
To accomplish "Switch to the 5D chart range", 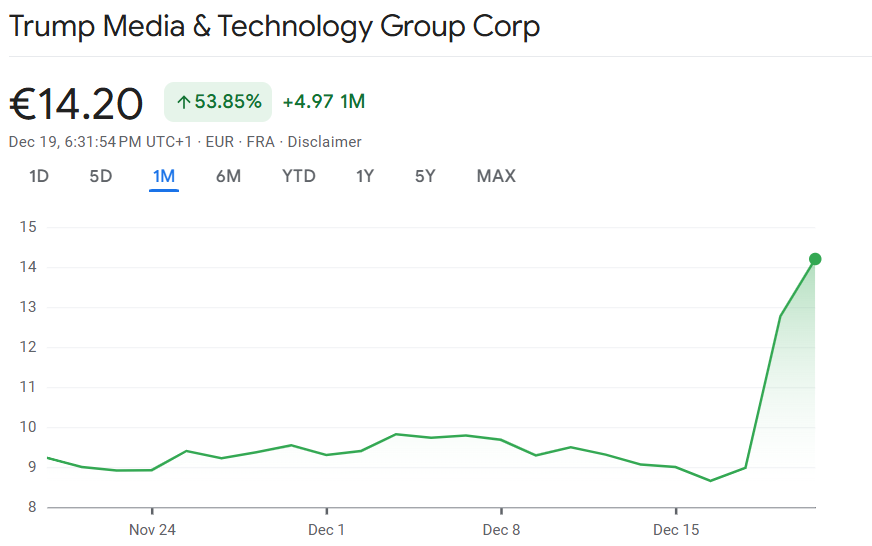I will (101, 176).
